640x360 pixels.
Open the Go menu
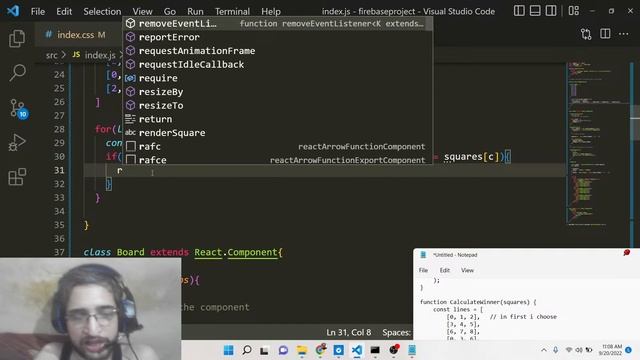click(170, 11)
